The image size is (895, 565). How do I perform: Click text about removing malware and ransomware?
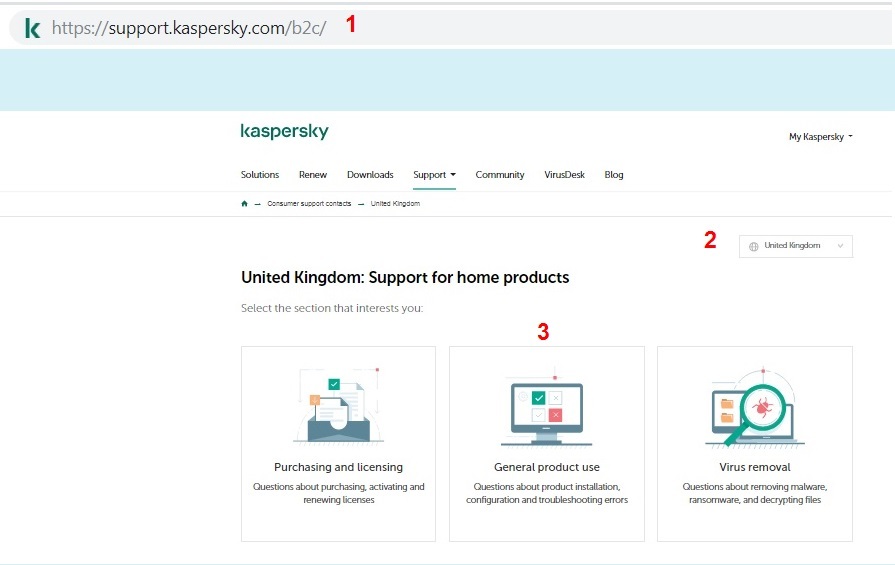(x=755, y=493)
